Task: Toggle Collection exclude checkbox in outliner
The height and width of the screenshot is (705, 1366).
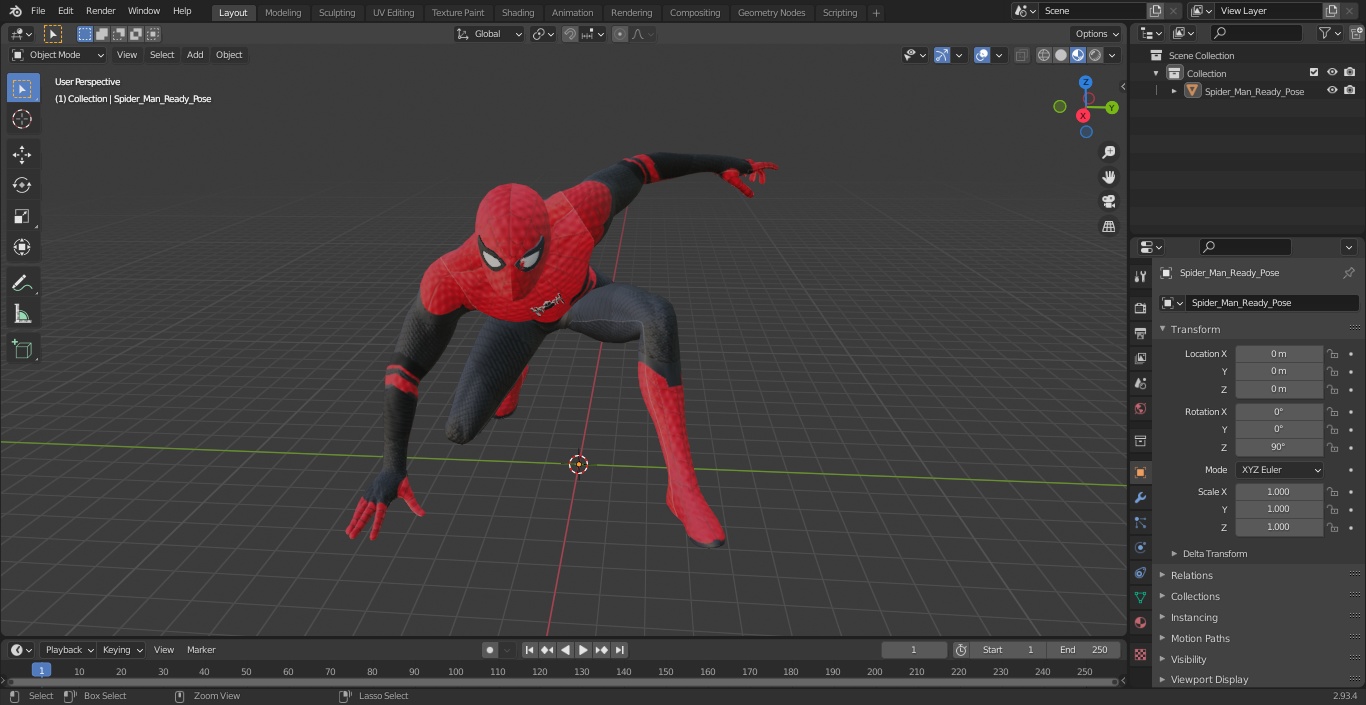Action: (1314, 73)
